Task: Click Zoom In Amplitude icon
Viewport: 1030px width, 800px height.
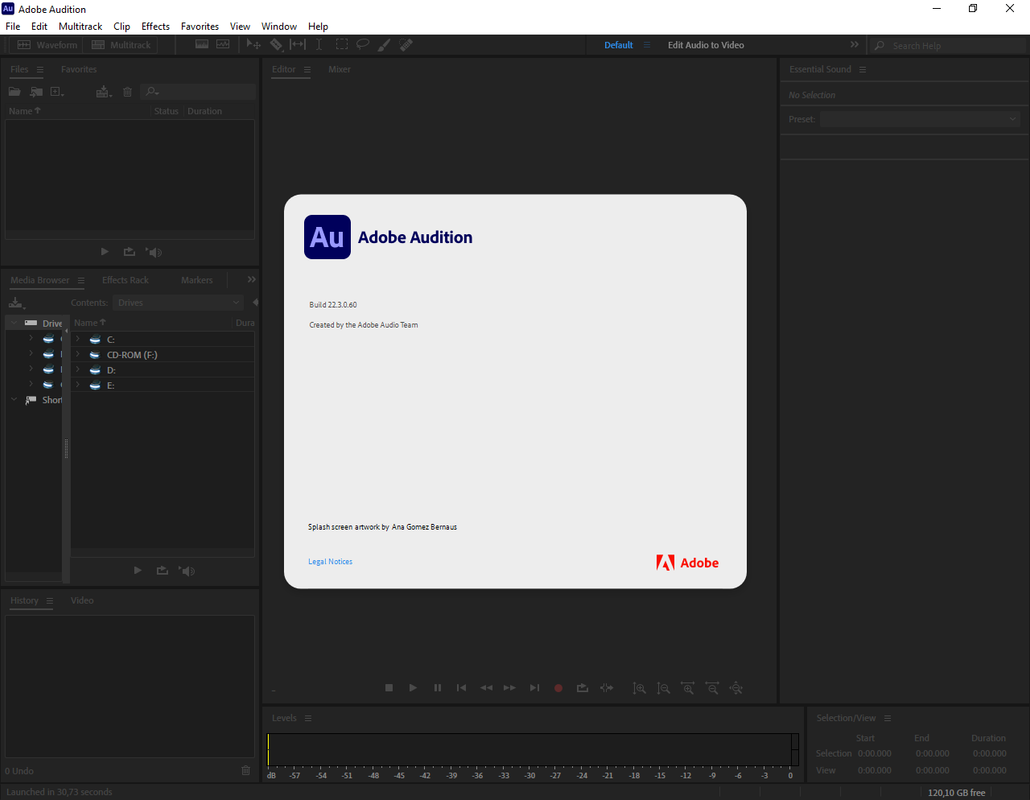Action: point(639,688)
